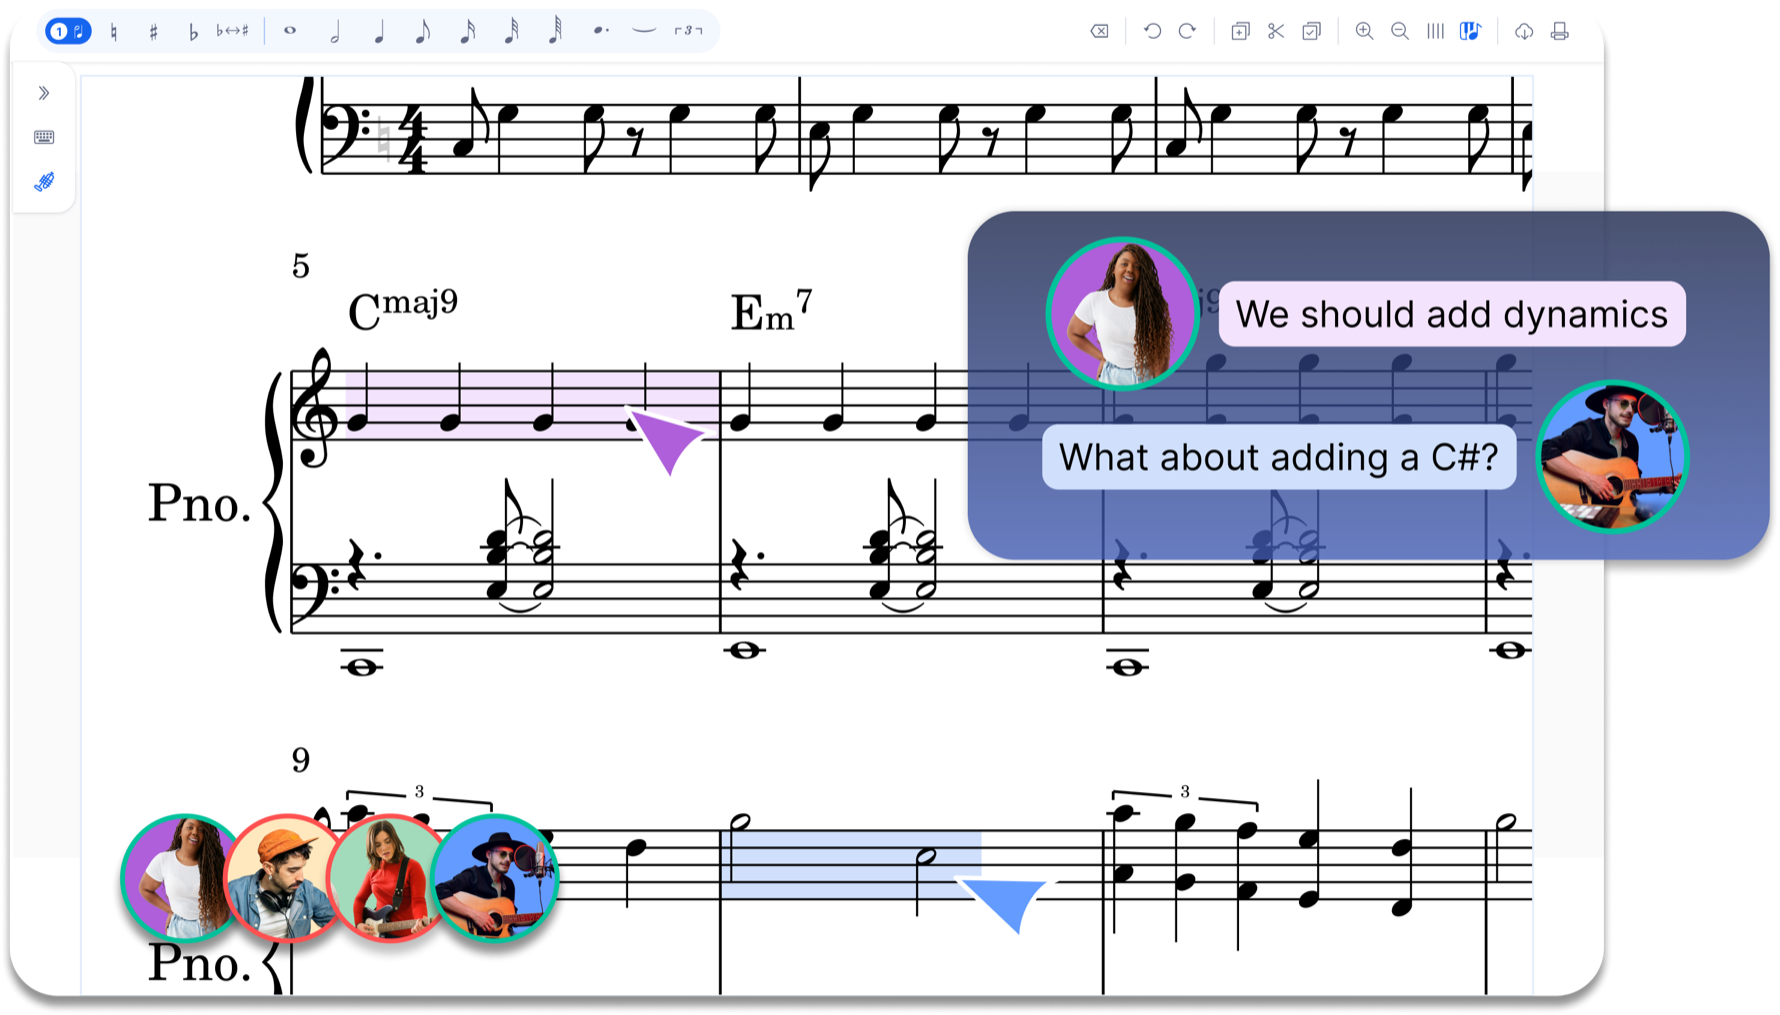Click the measure number 5
1780x1015 pixels.
[301, 267]
